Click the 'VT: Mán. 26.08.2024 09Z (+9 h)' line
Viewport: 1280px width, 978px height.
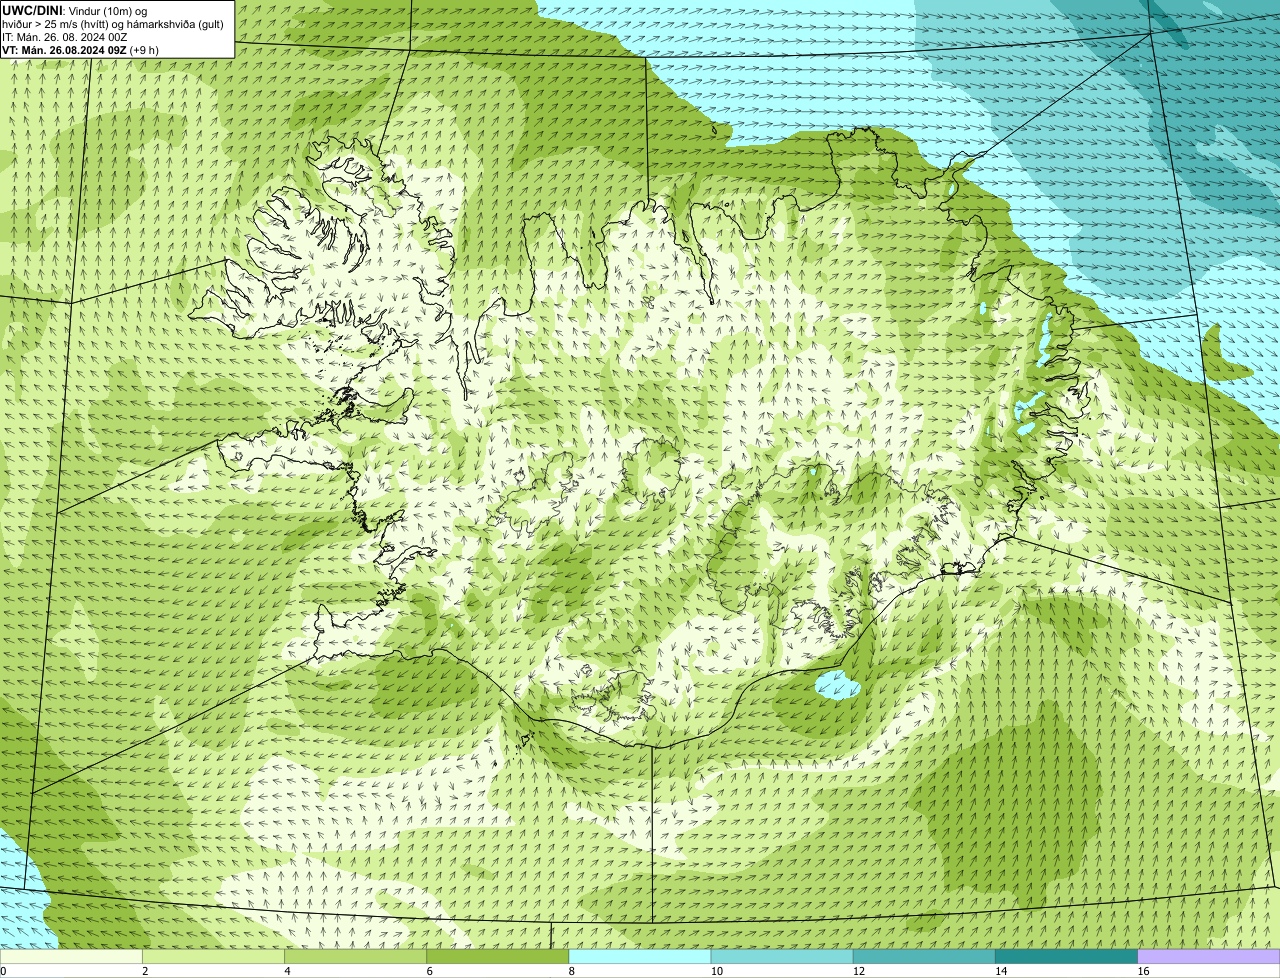pos(80,49)
